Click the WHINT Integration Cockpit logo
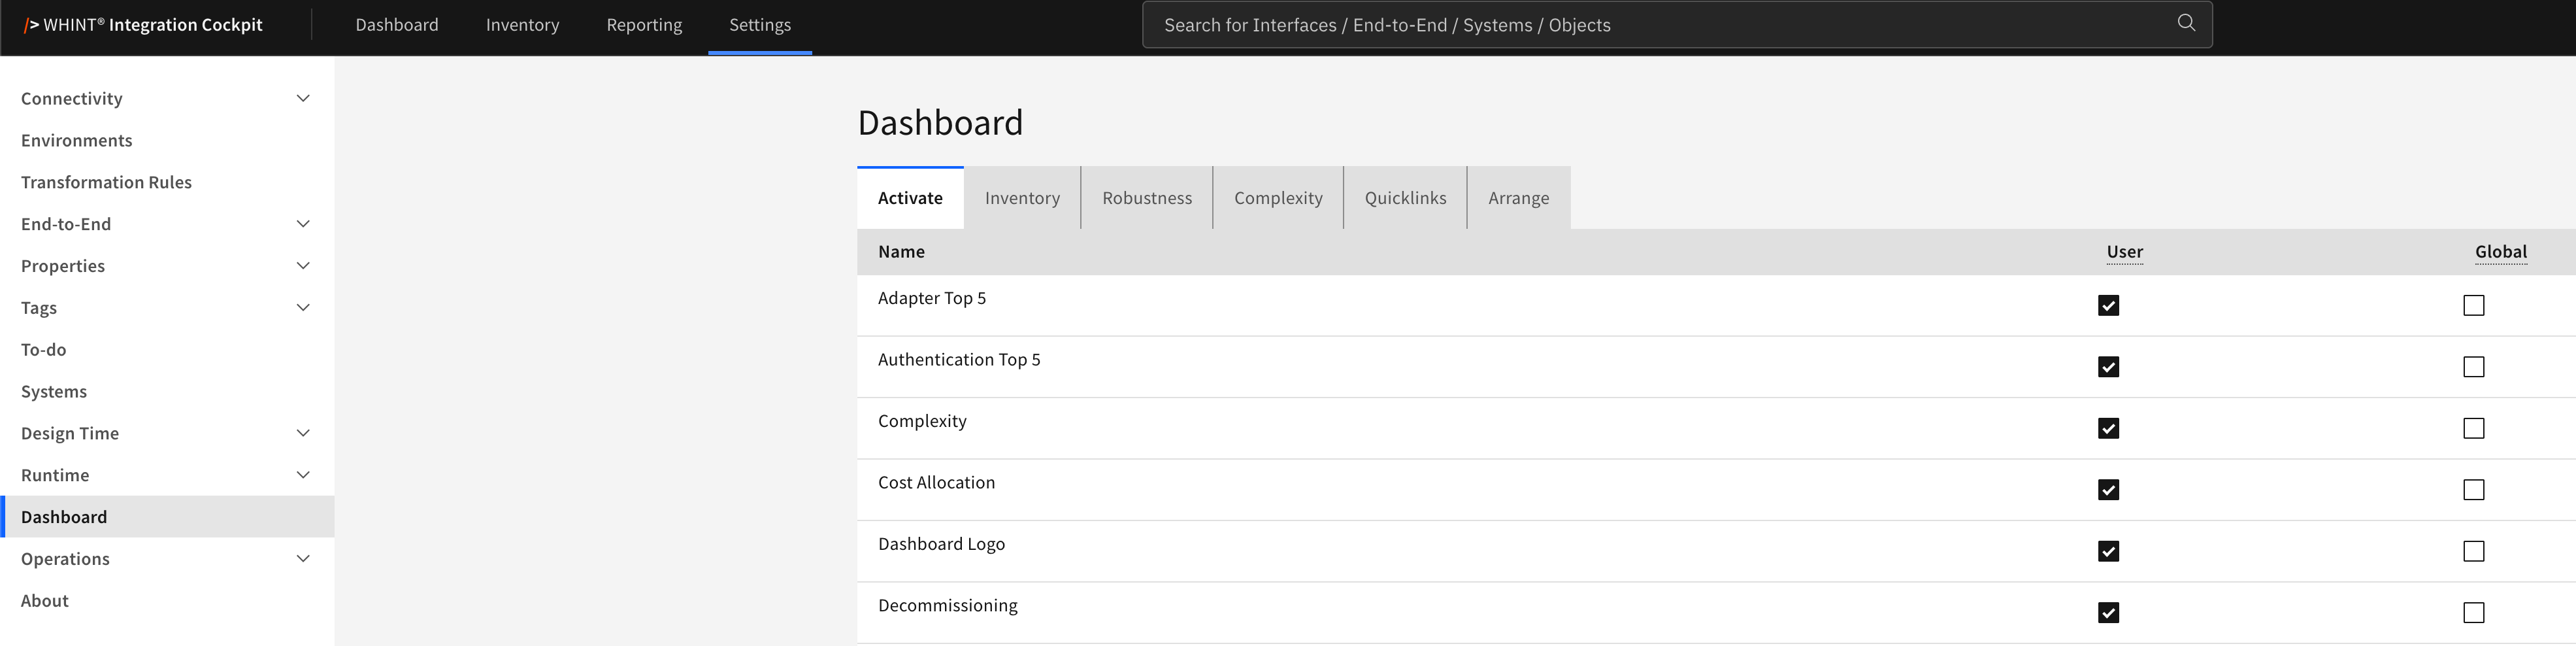The height and width of the screenshot is (646, 2576). 143,25
